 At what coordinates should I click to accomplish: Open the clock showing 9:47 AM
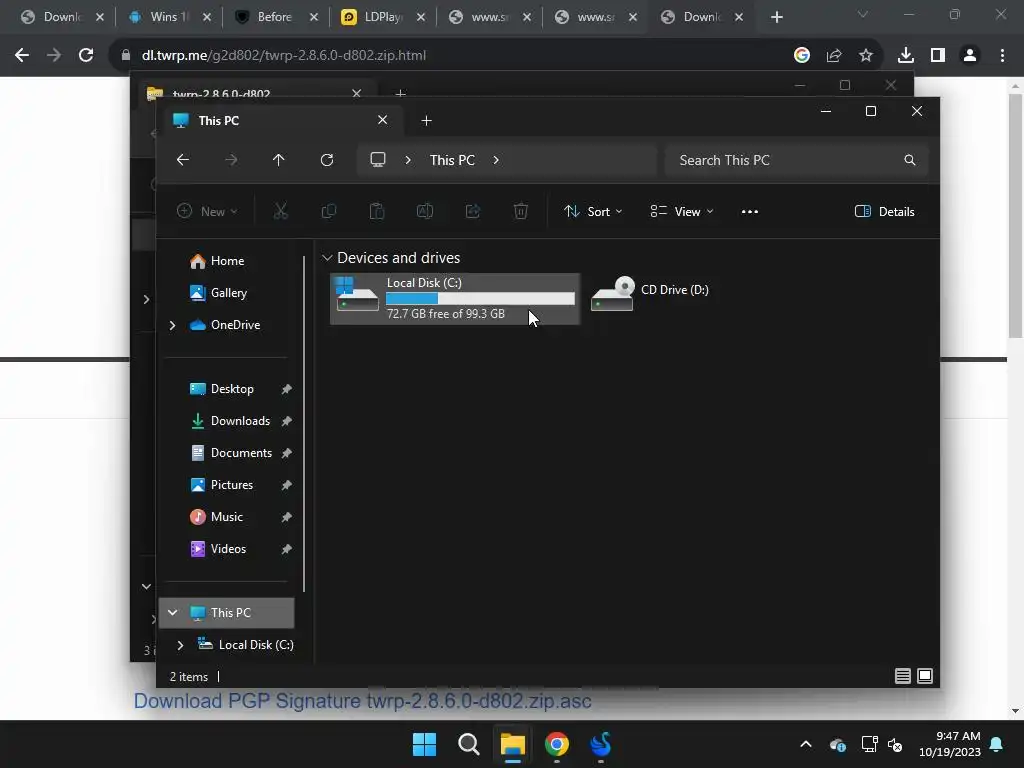pos(950,744)
